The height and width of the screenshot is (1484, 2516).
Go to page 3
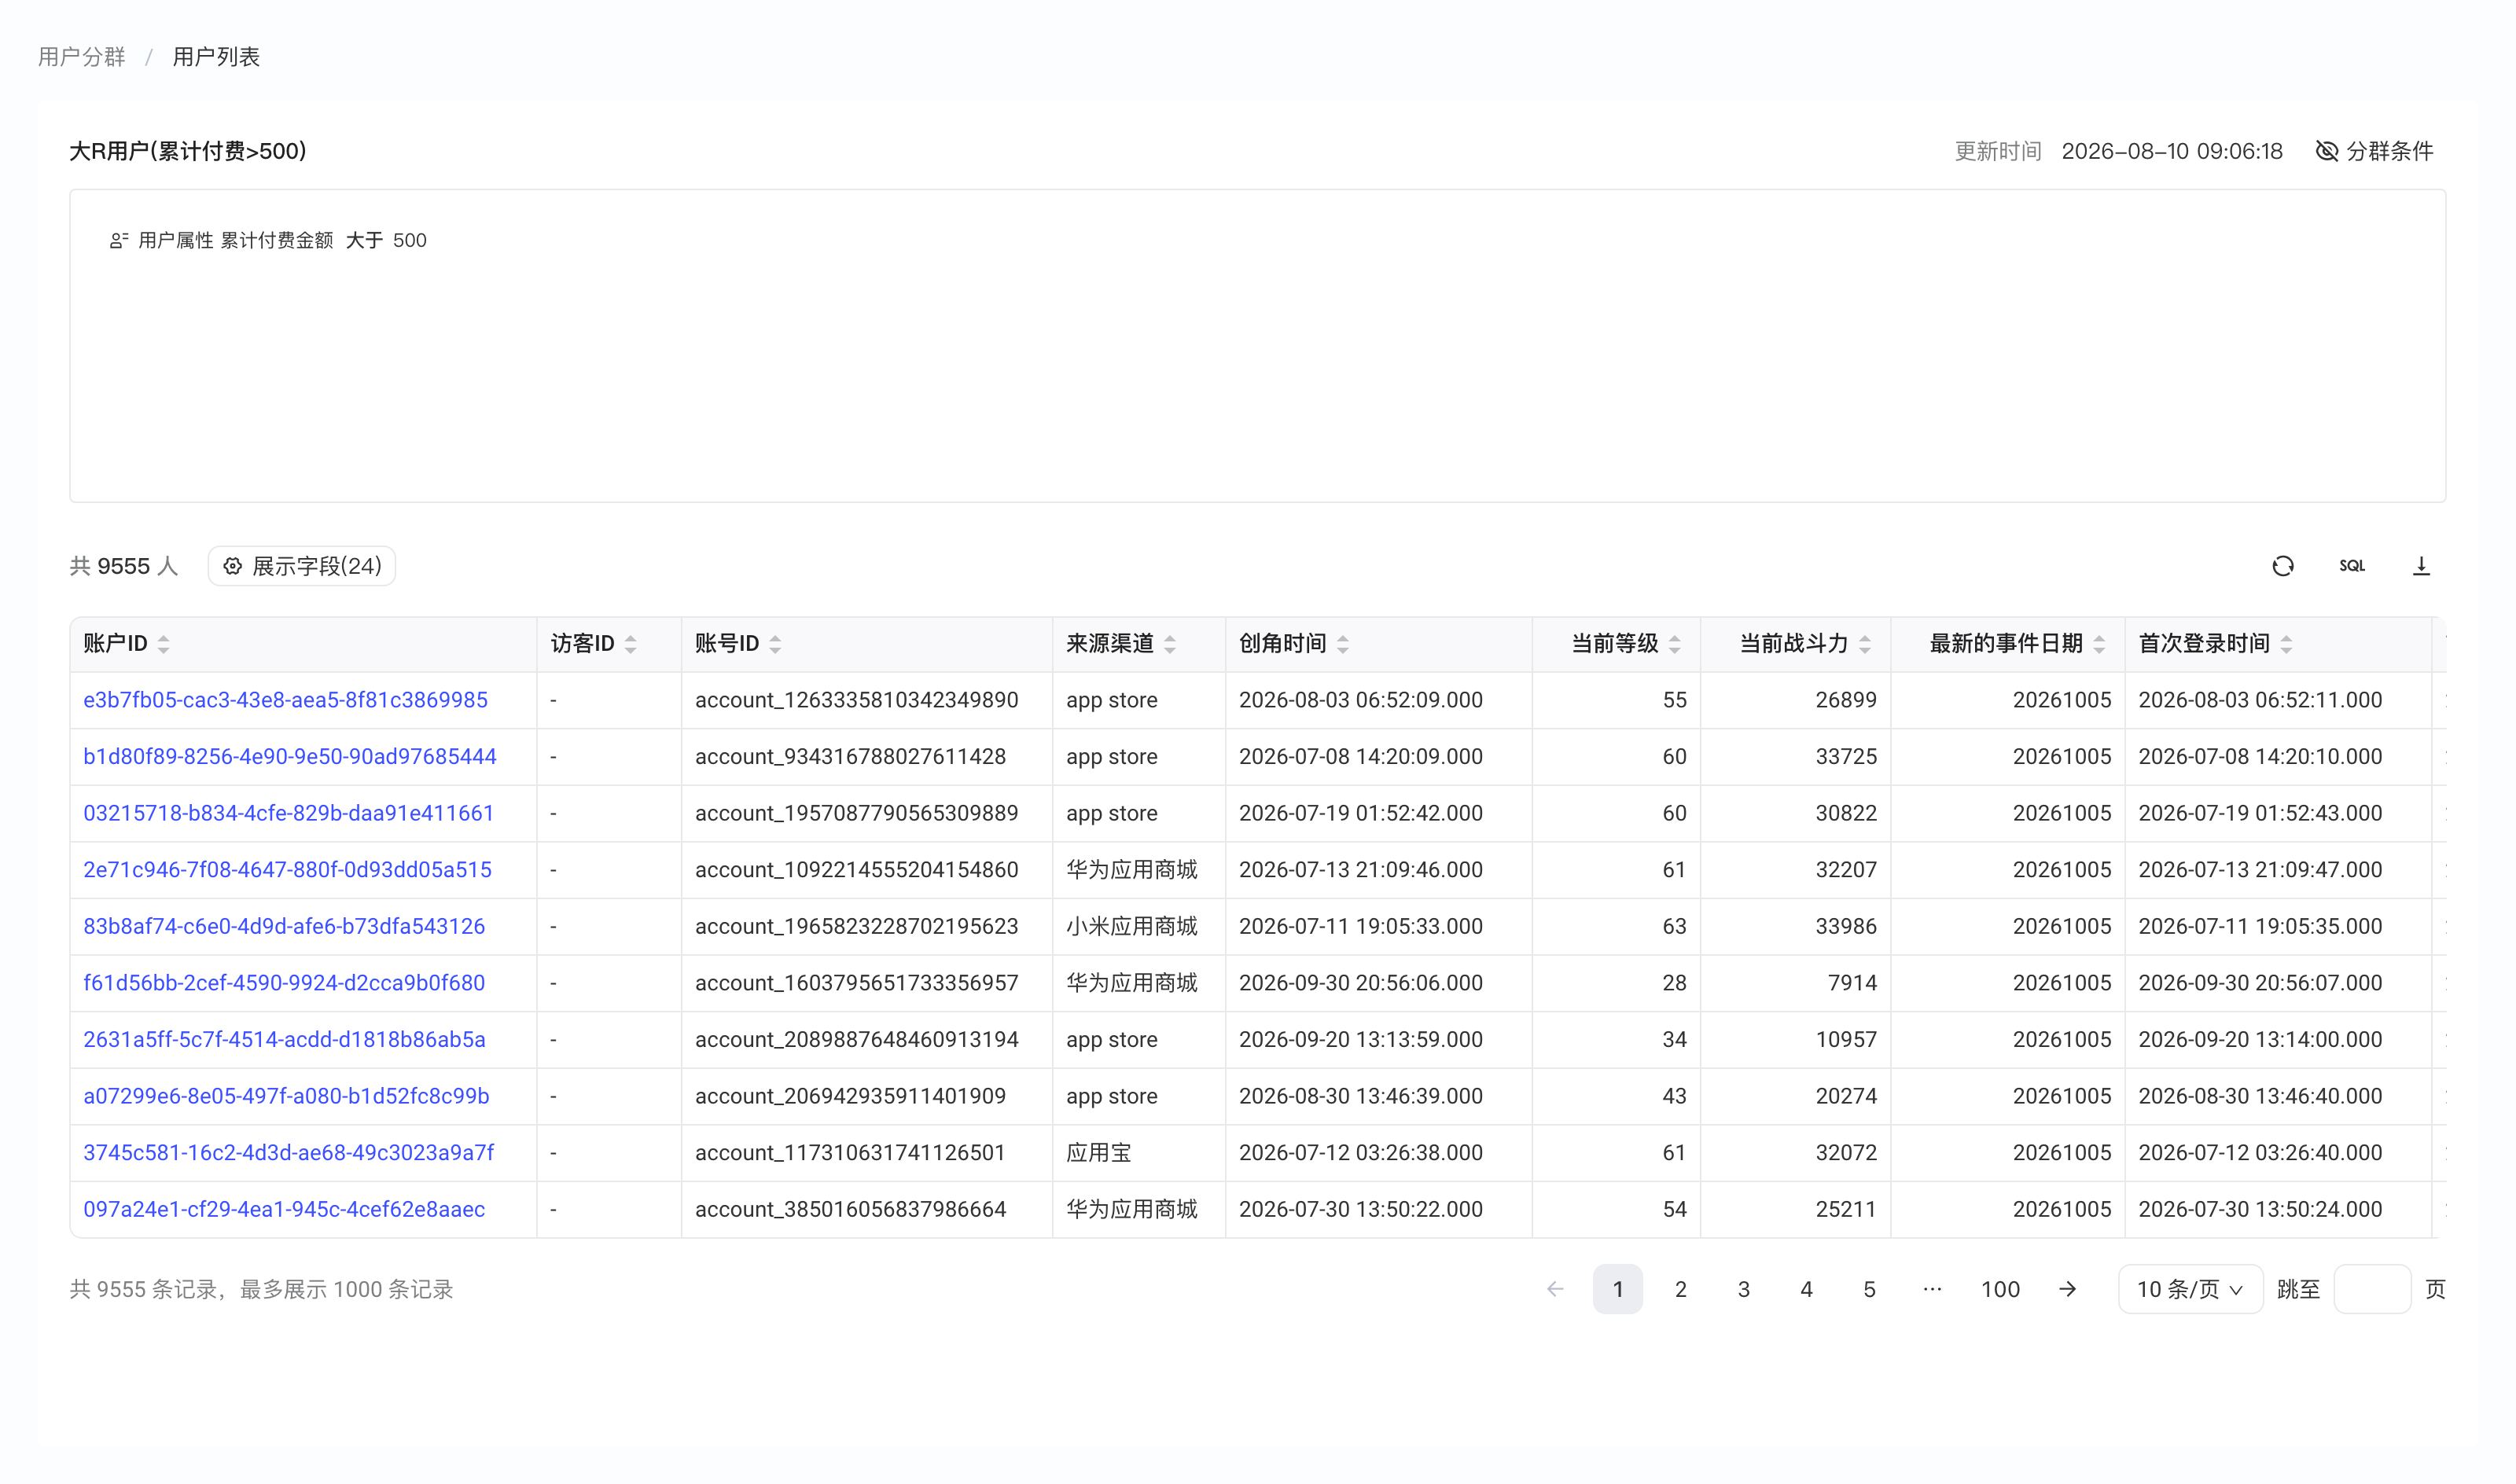point(1744,1289)
